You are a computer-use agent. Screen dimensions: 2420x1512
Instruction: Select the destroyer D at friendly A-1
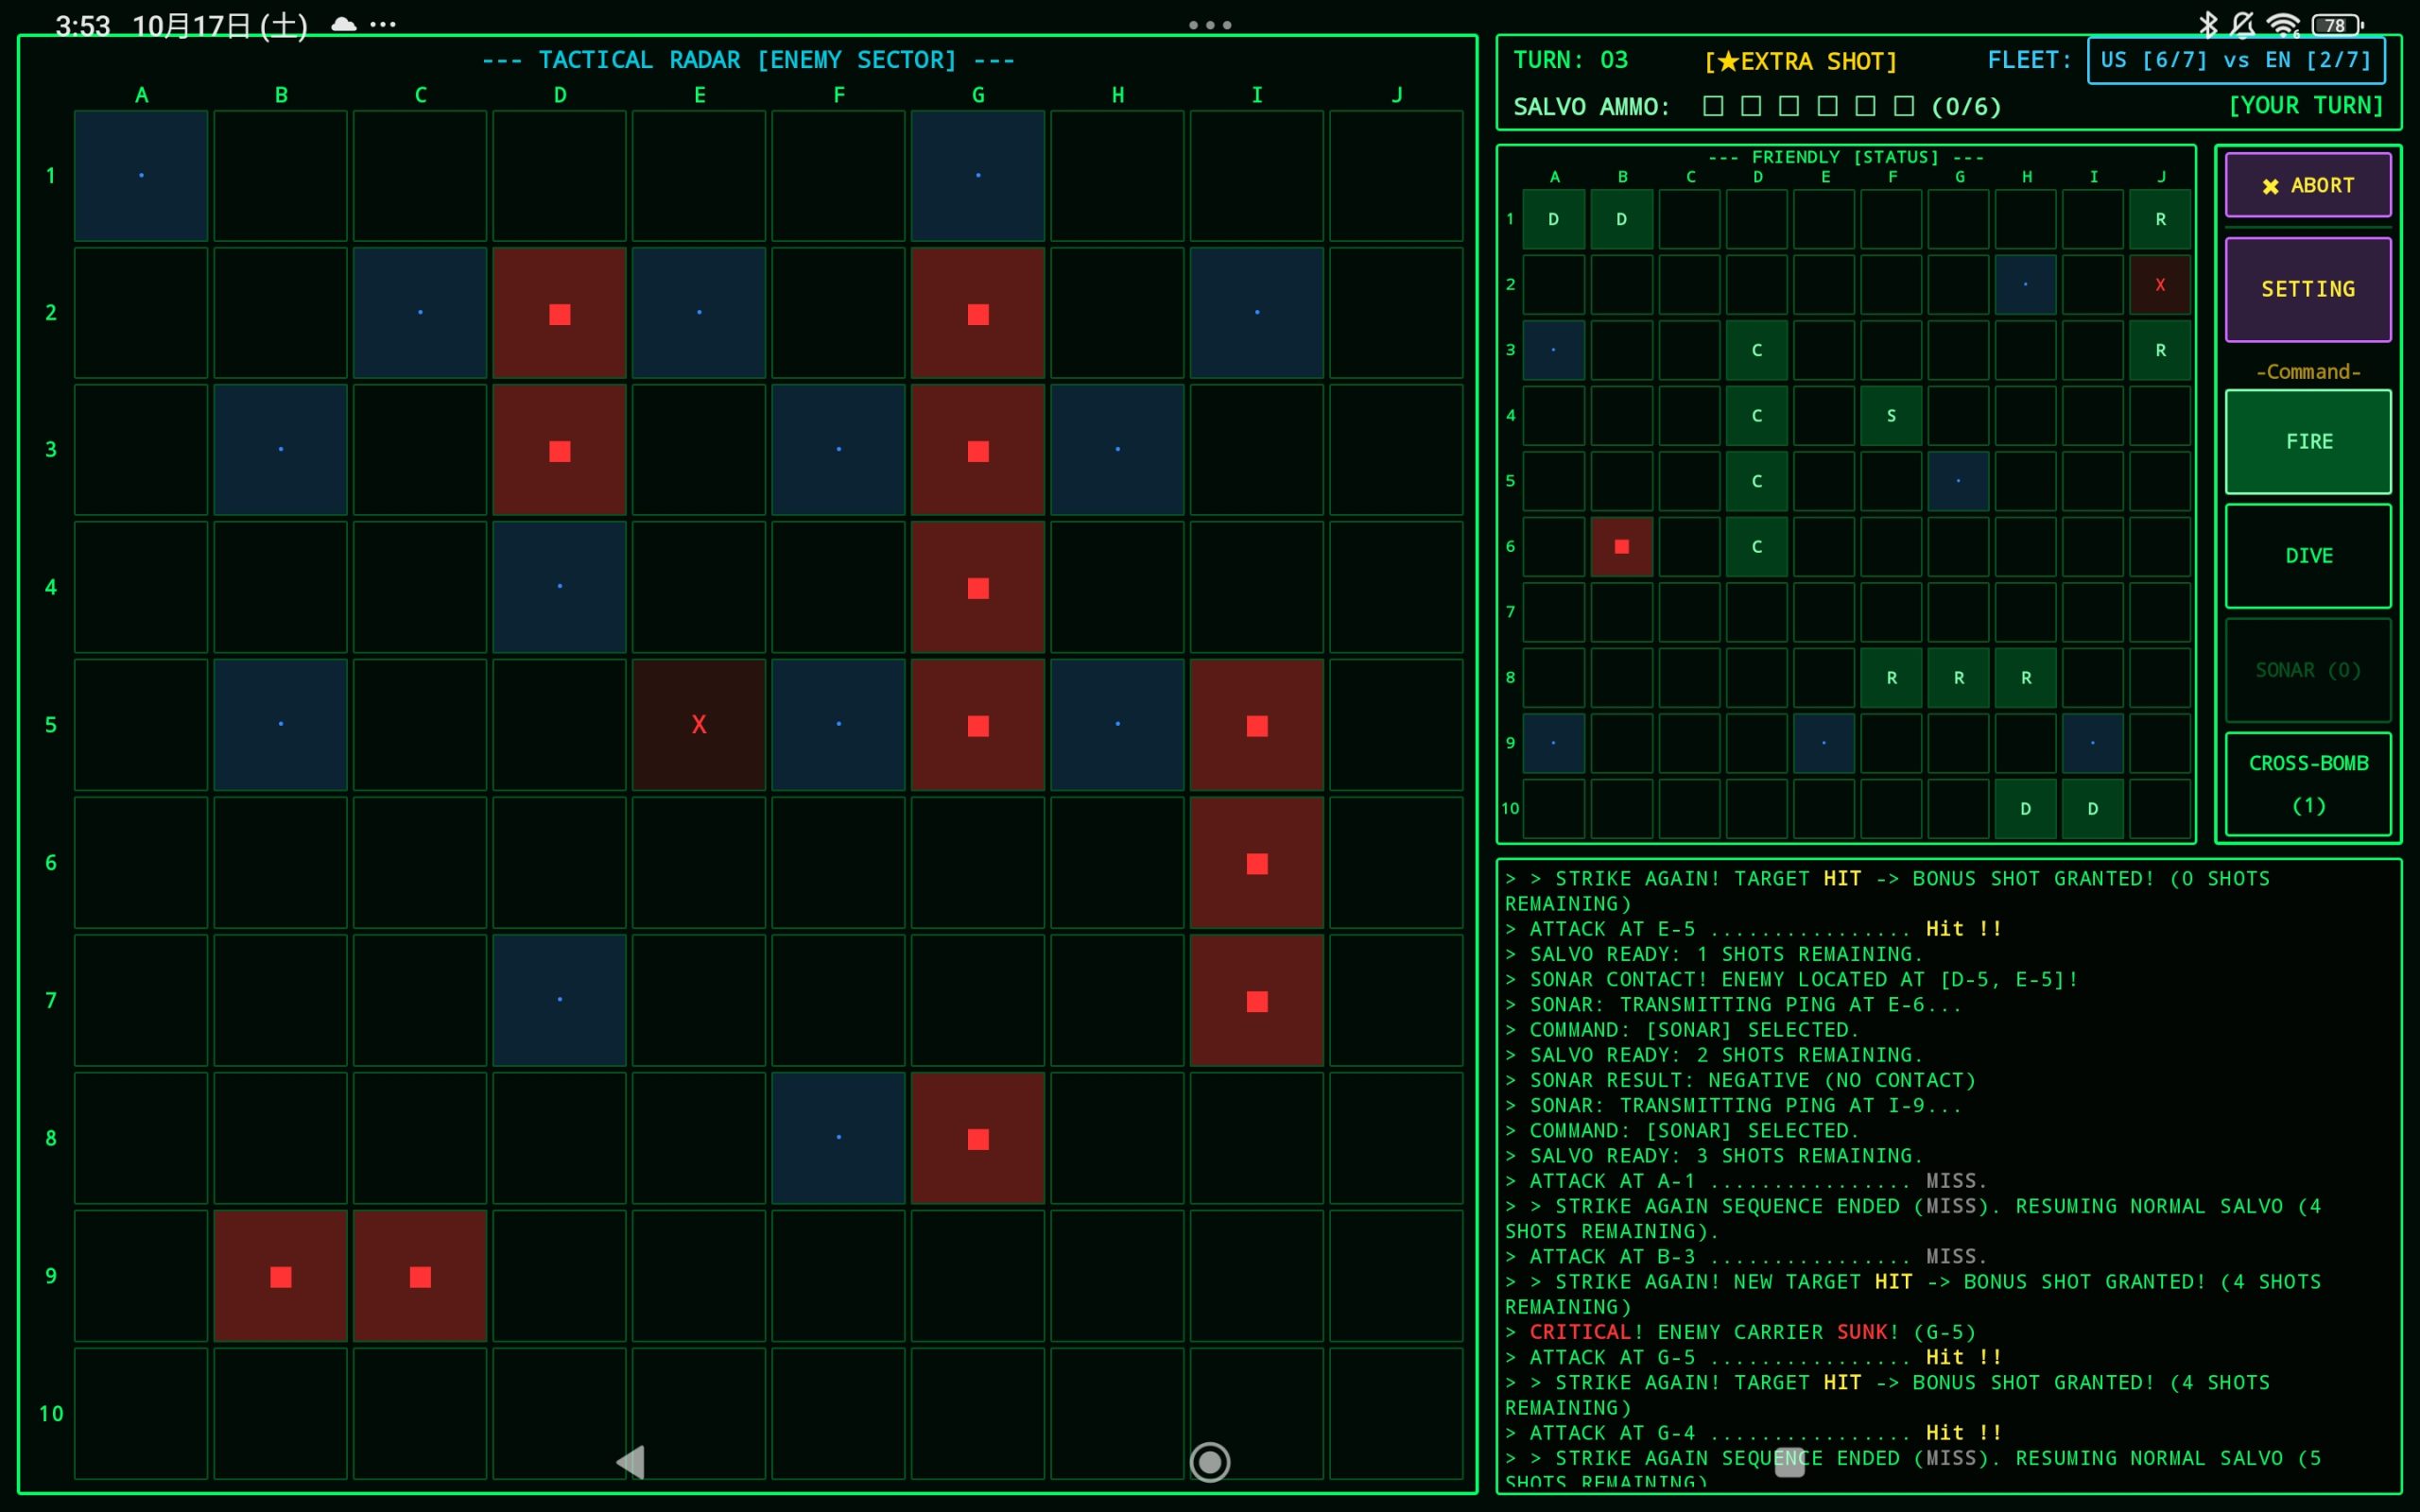tap(1554, 219)
